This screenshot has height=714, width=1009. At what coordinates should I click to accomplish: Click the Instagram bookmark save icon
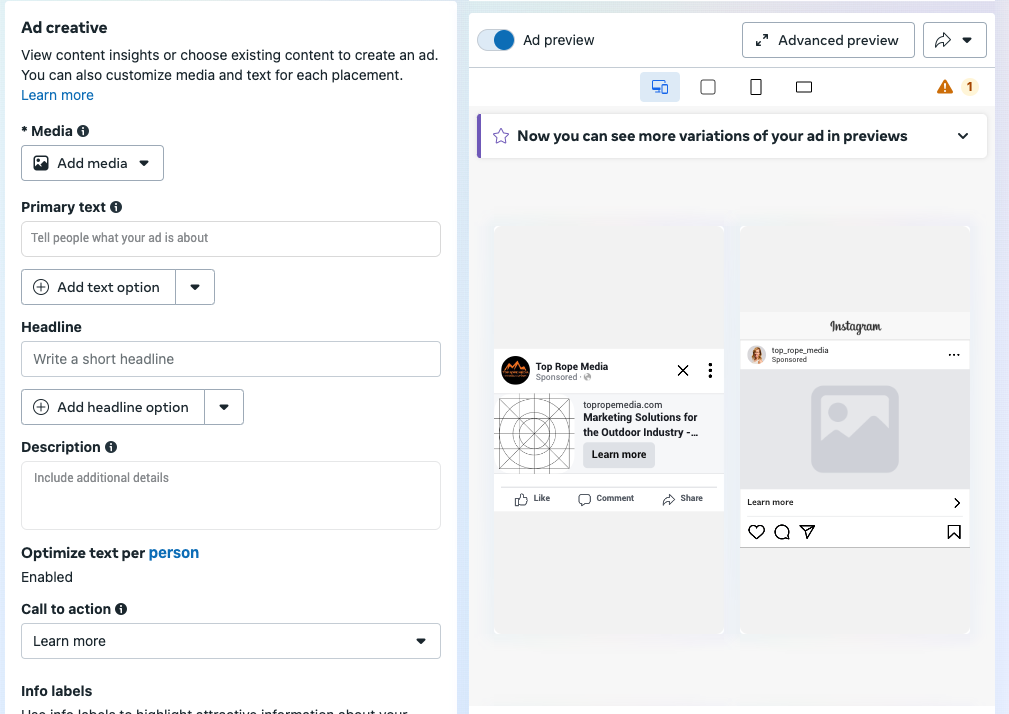(954, 532)
